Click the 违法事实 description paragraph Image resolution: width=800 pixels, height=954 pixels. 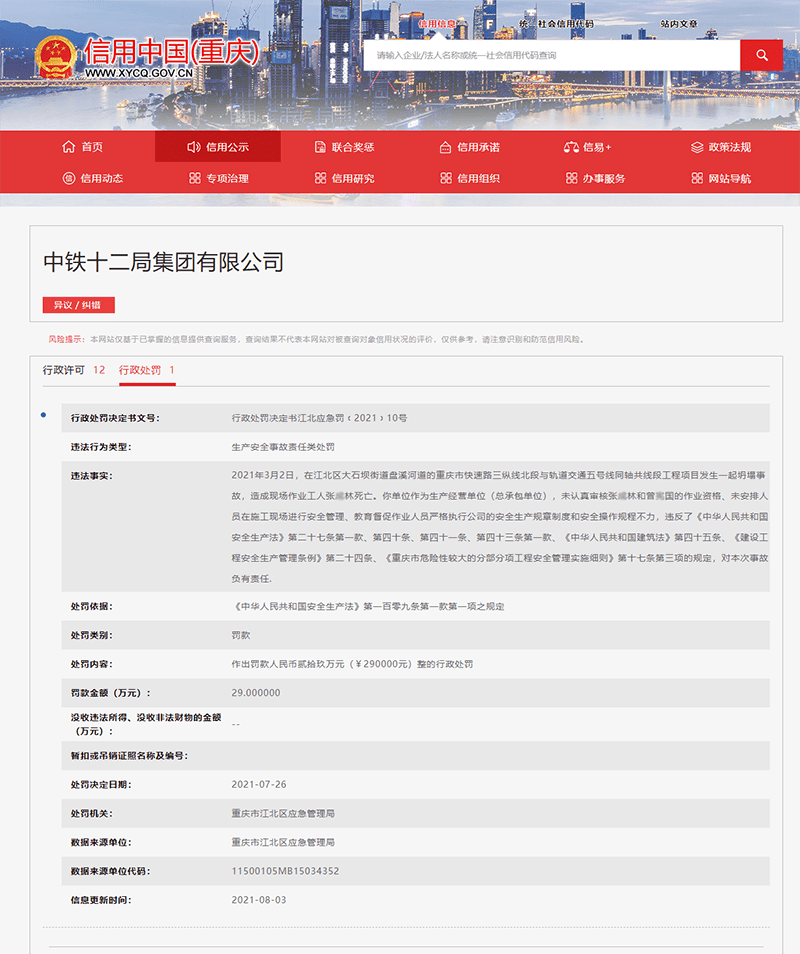click(x=499, y=526)
